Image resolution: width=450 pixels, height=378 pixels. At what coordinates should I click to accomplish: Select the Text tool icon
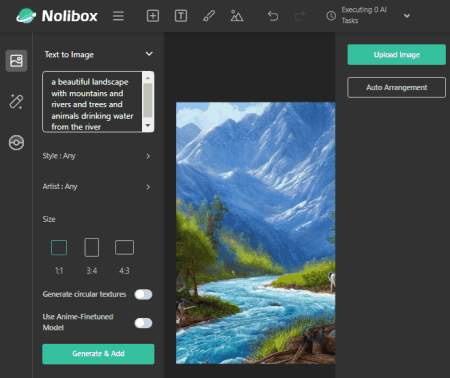tap(181, 16)
